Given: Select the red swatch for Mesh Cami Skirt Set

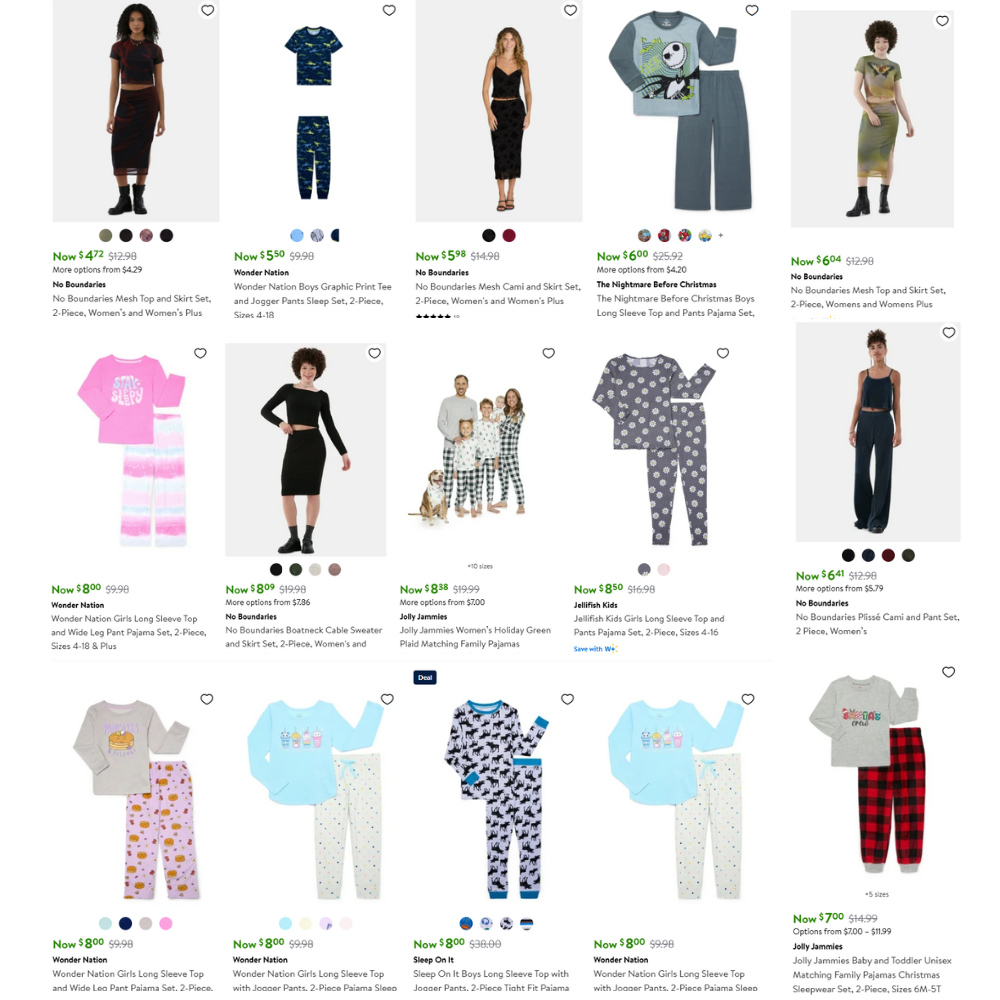Looking at the screenshot, I should pyautogui.click(x=509, y=235).
